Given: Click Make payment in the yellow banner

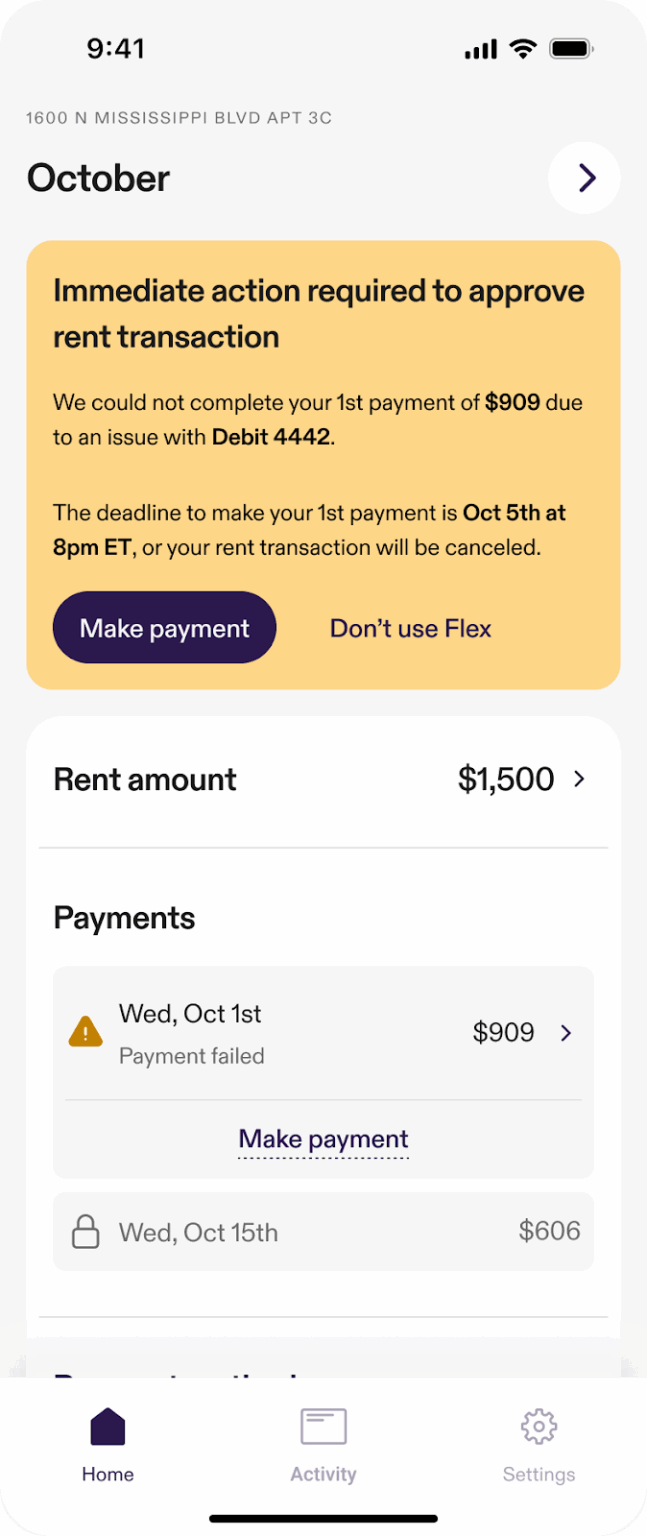Looking at the screenshot, I should pyautogui.click(x=163, y=627).
